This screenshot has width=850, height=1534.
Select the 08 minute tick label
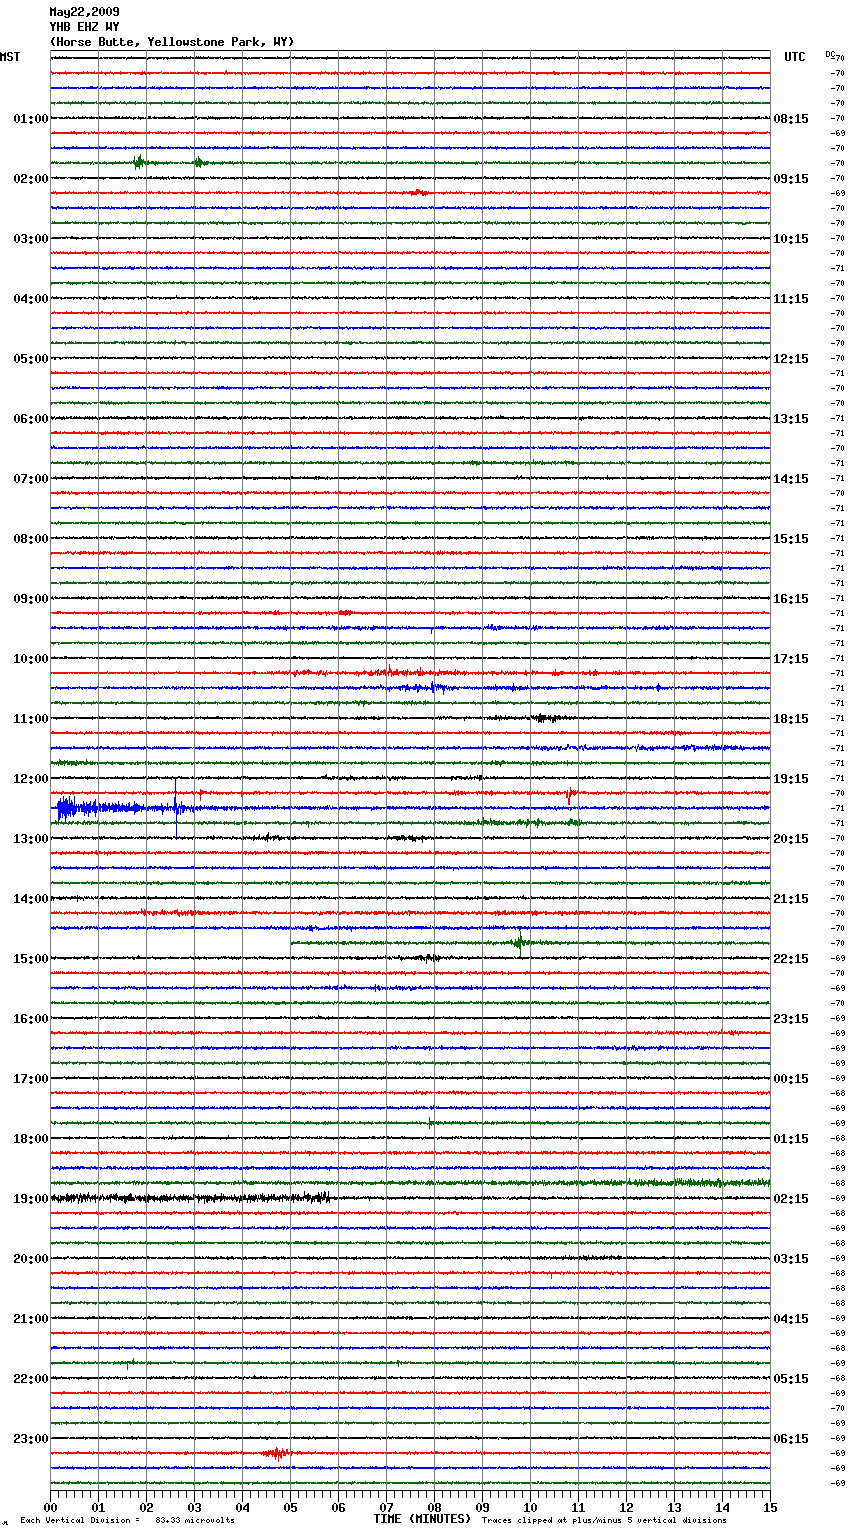(435, 1507)
